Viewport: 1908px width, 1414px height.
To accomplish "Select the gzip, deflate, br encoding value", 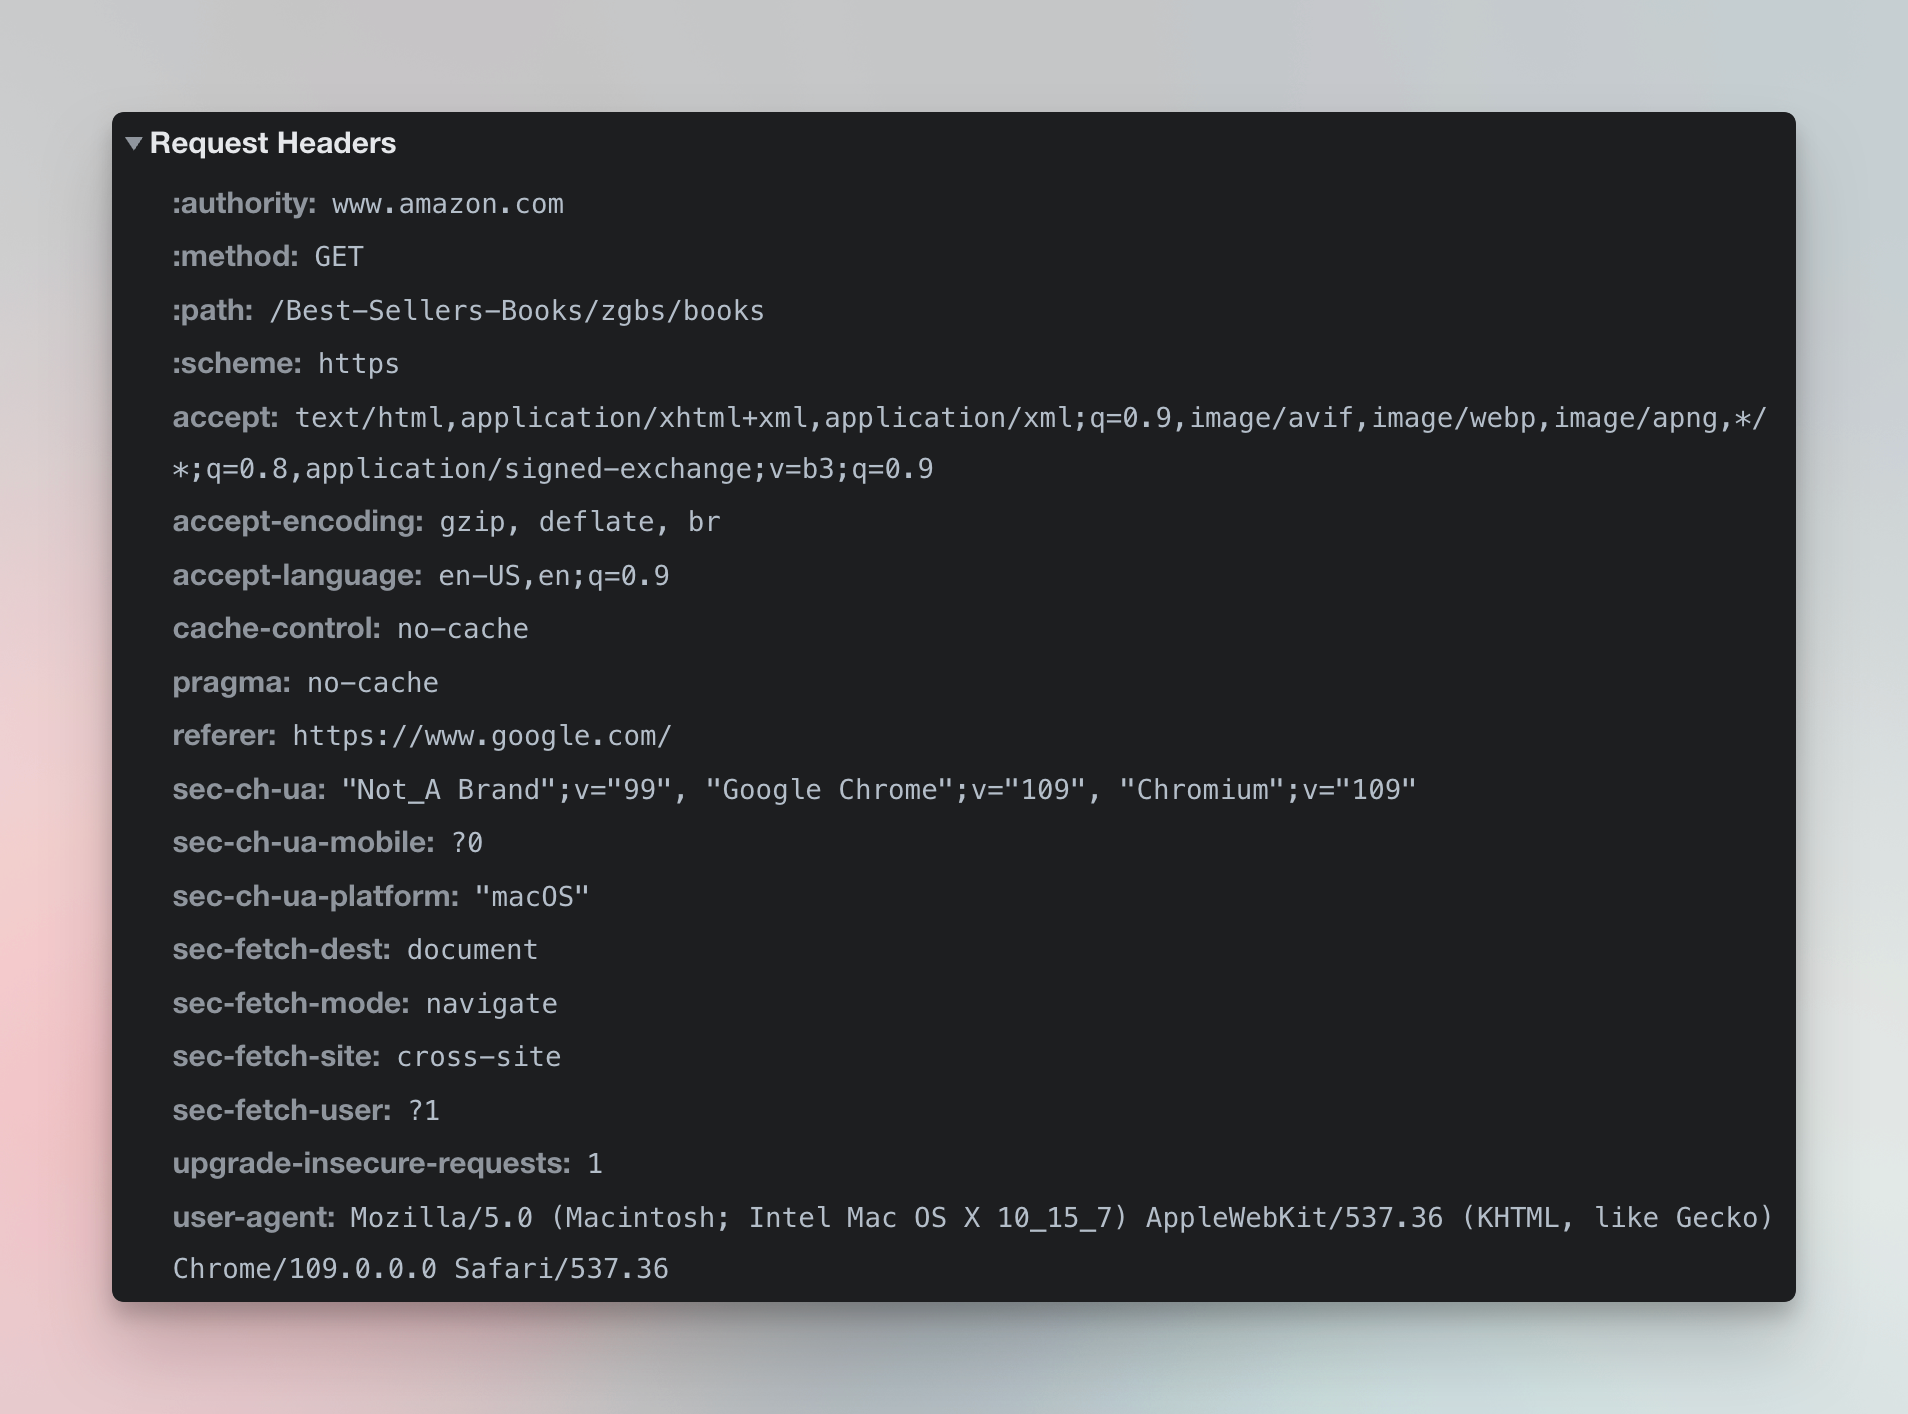I will point(580,522).
